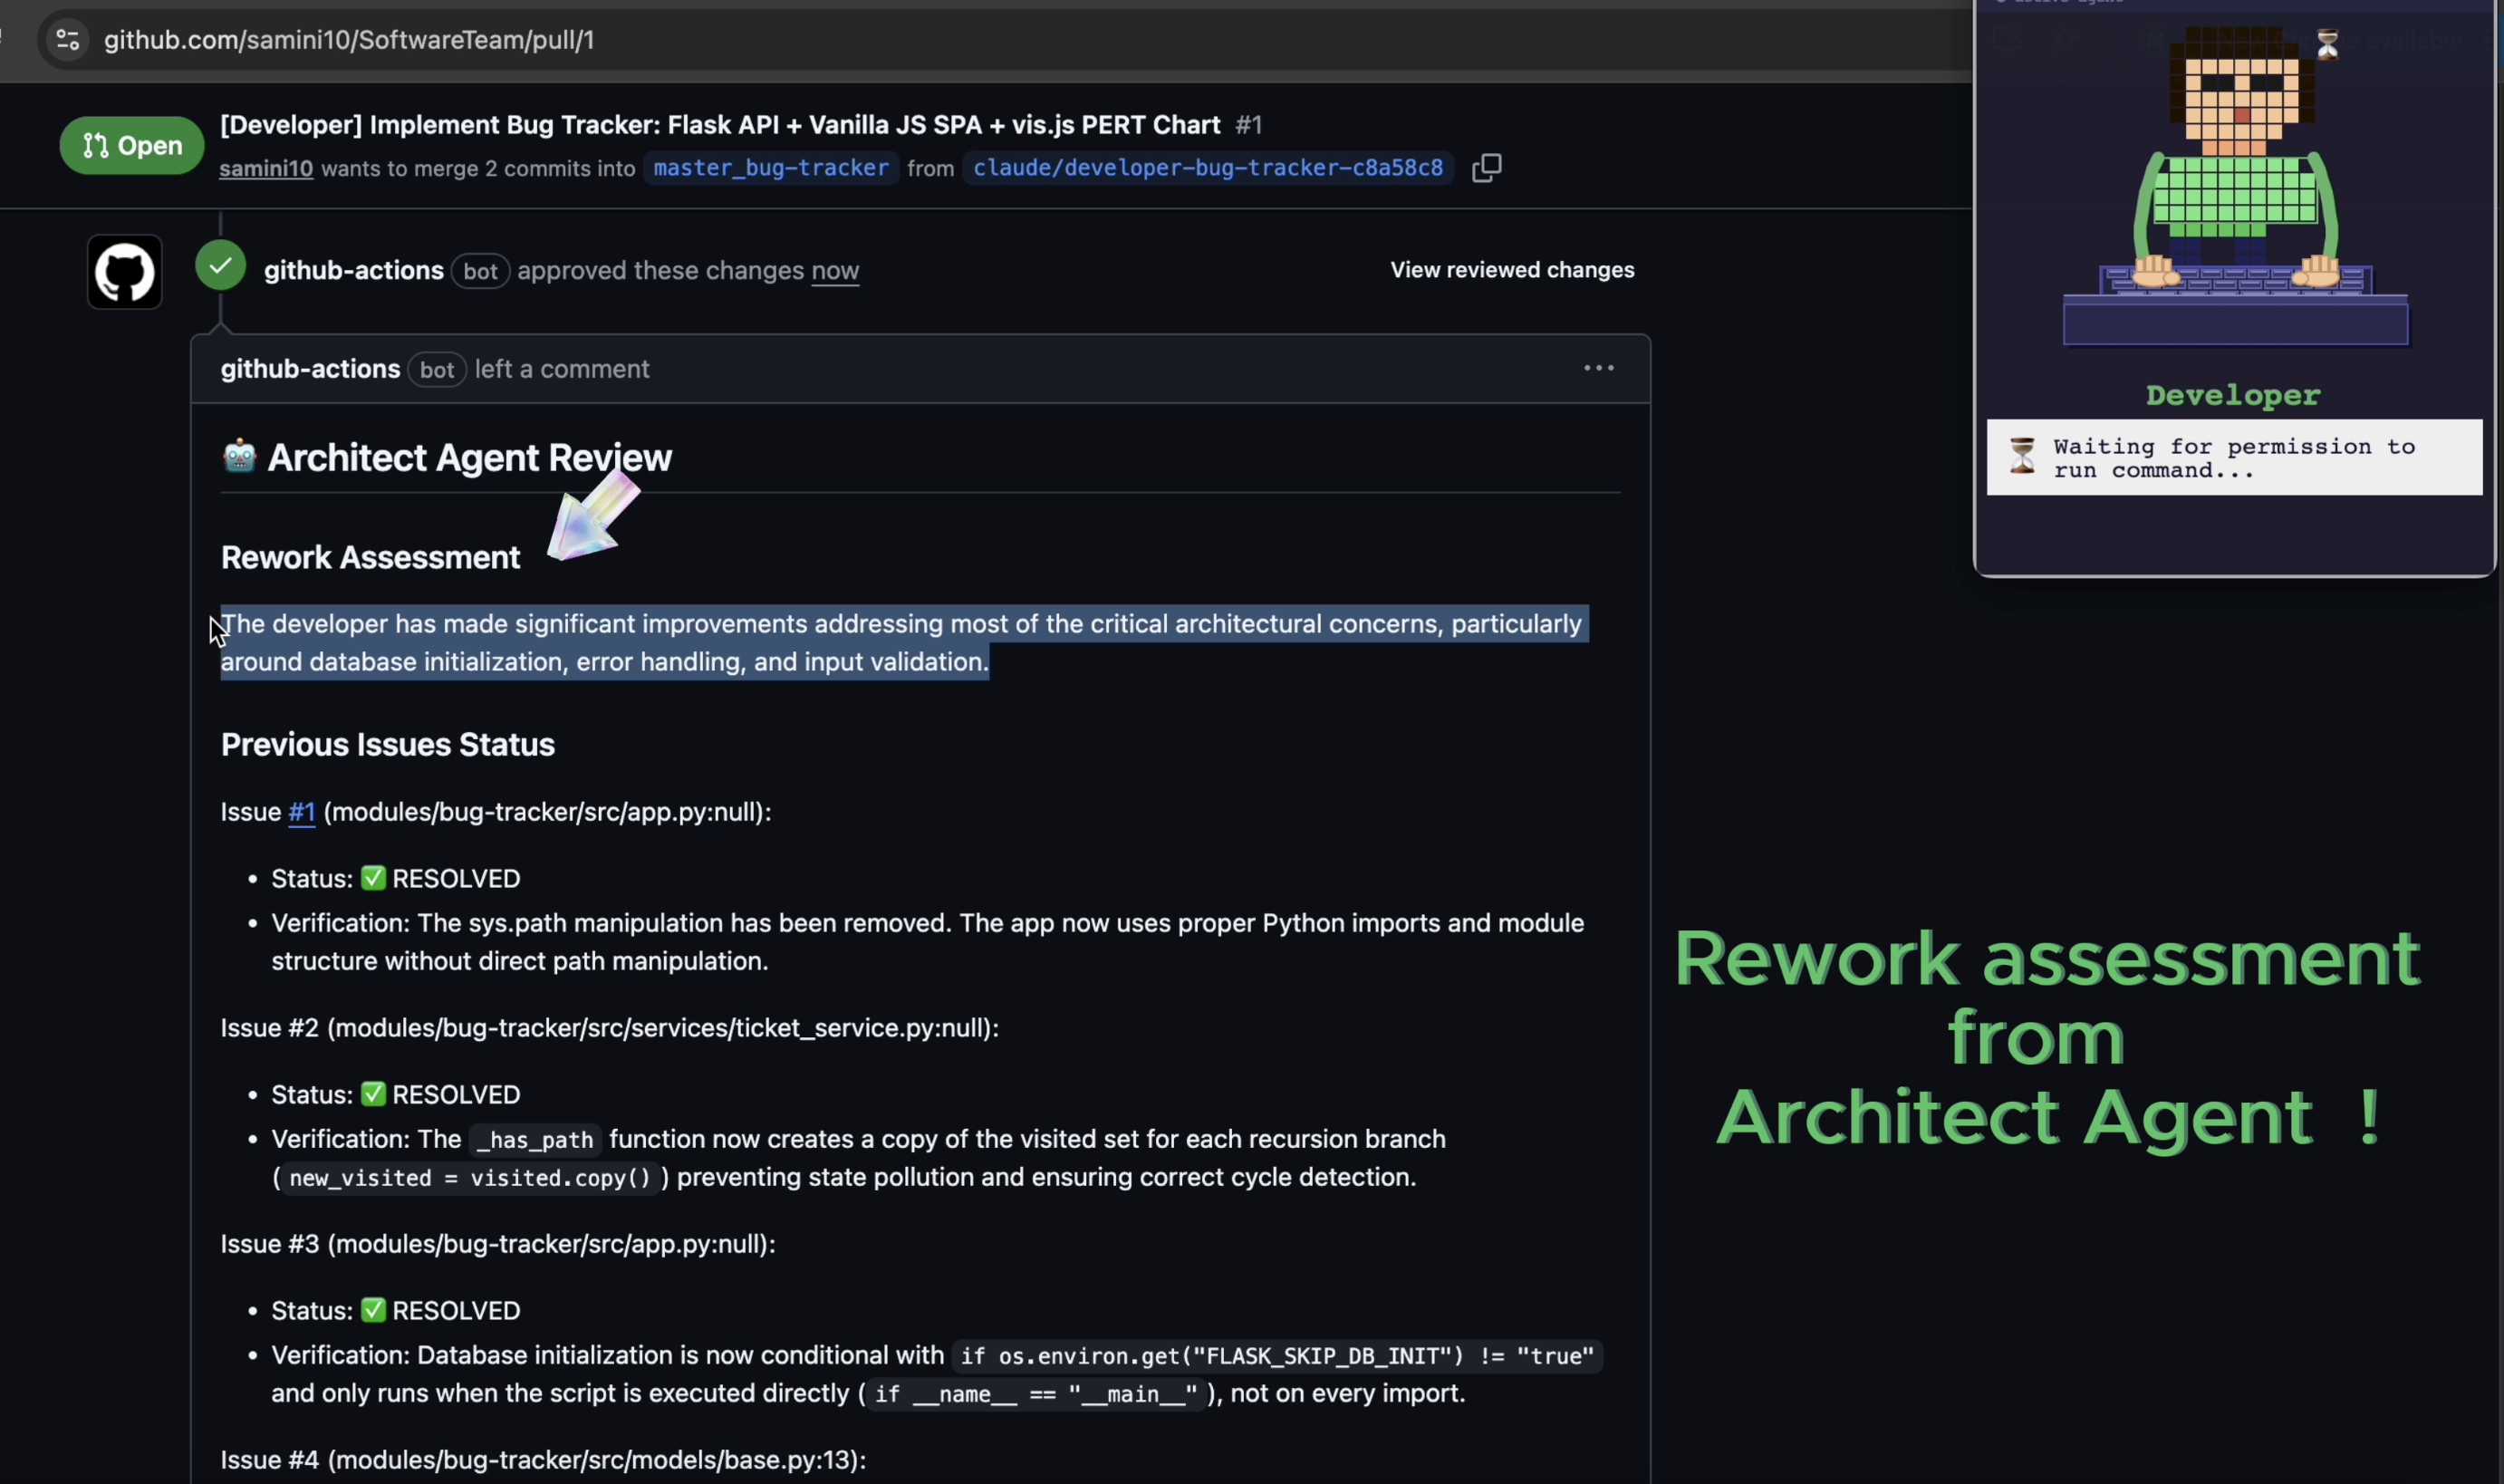This screenshot has width=2504, height=1484.
Task: Click the 'now' timestamp link
Action: click(x=835, y=271)
